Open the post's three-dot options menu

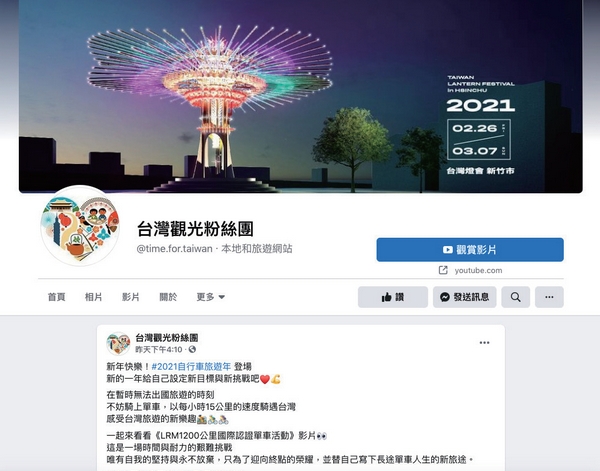pyautogui.click(x=484, y=342)
